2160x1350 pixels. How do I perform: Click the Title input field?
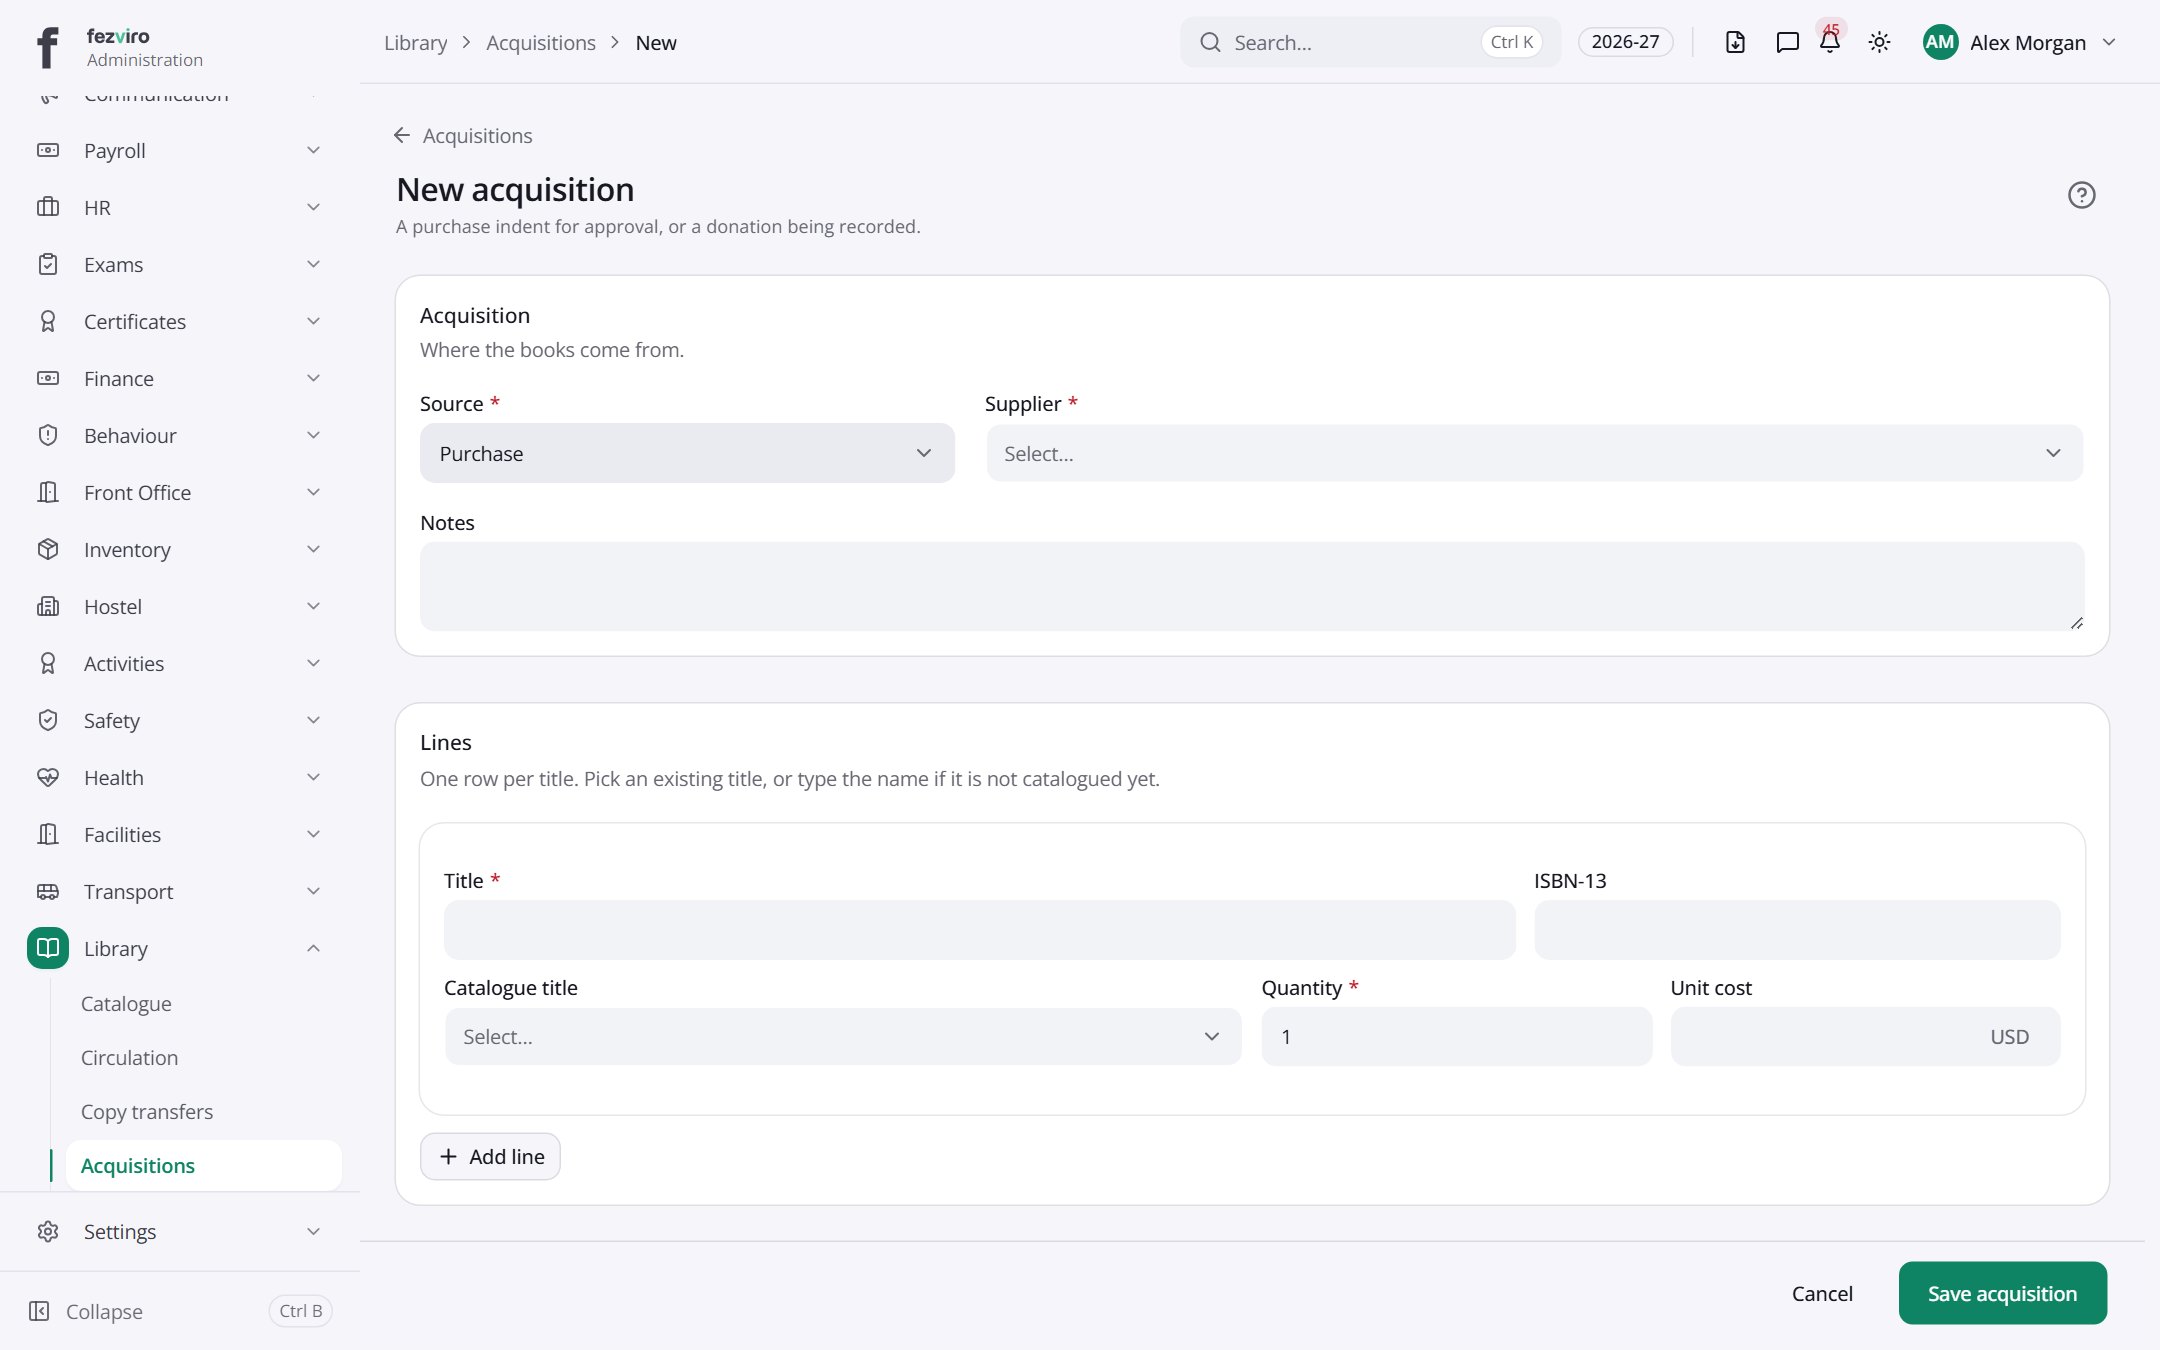pyautogui.click(x=979, y=930)
